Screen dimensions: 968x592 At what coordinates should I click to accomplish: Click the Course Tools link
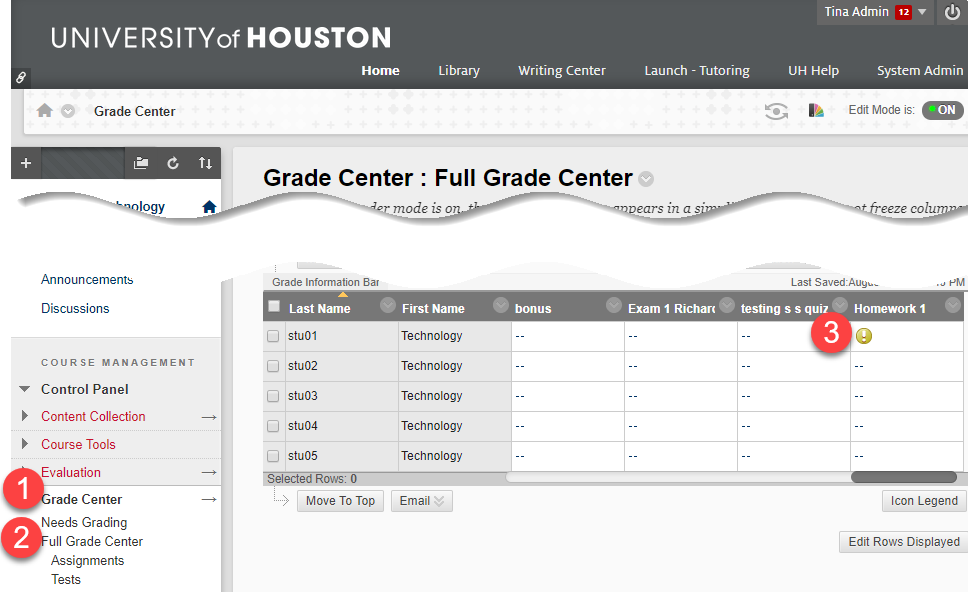click(x=78, y=444)
